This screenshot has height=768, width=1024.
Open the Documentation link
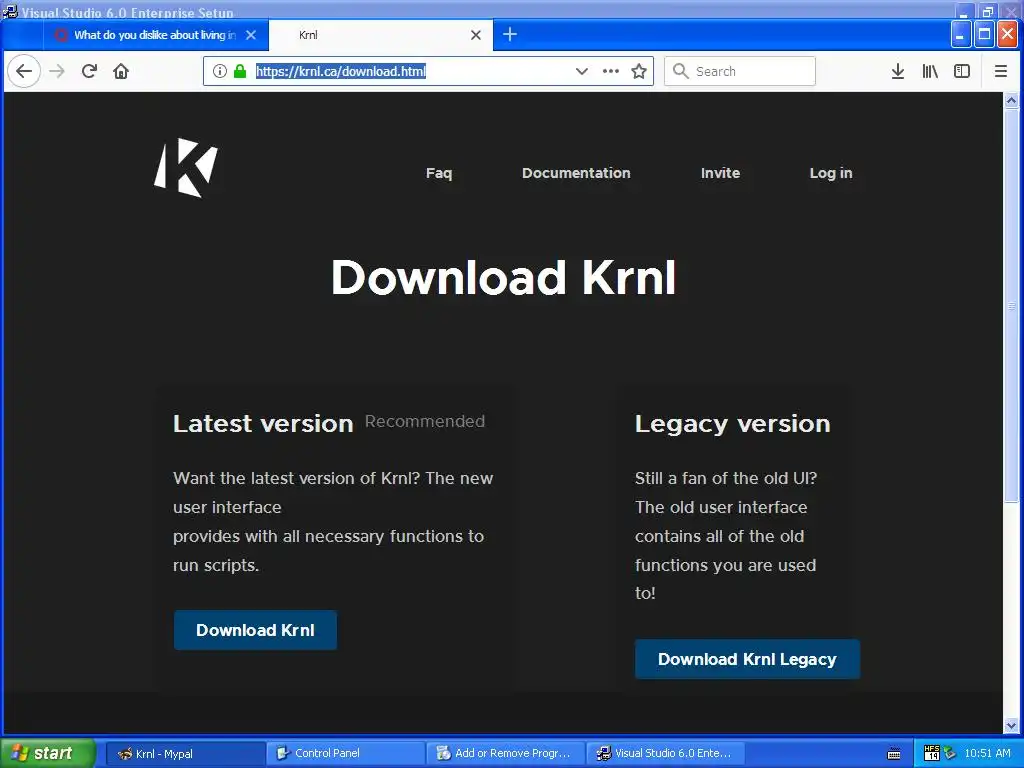[x=576, y=173]
